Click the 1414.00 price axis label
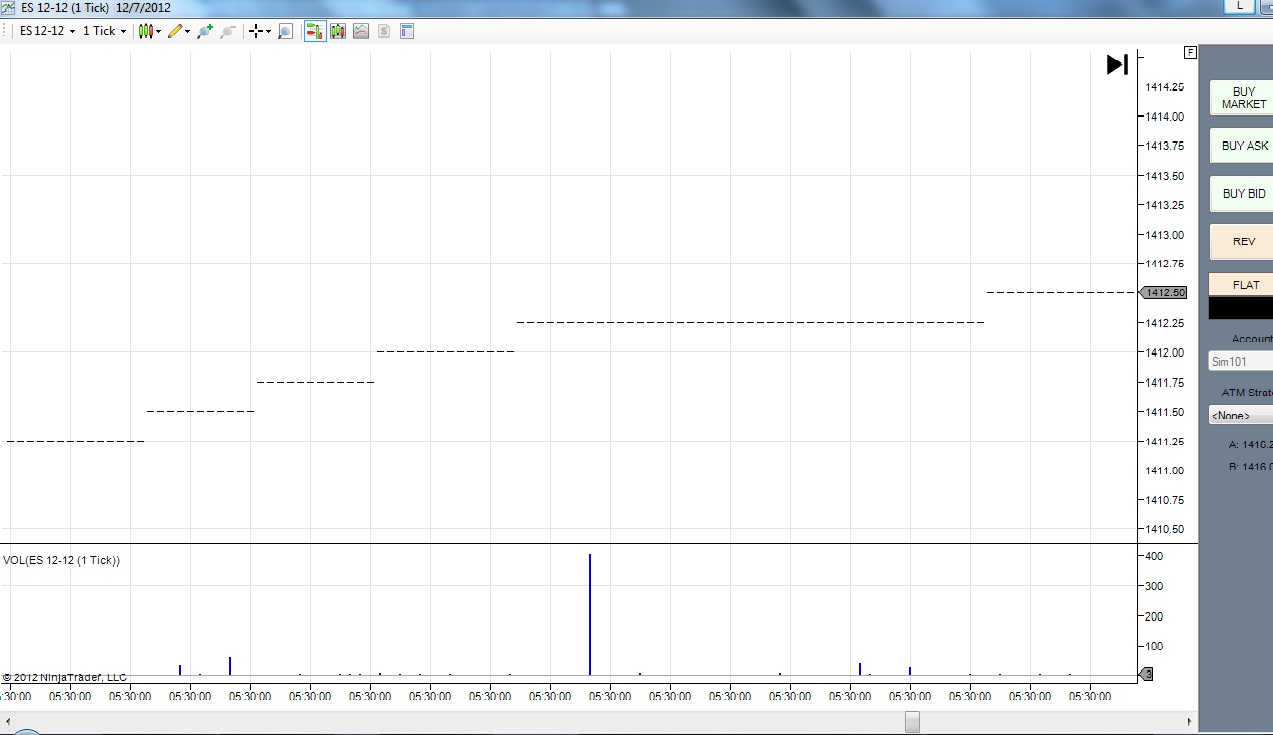This screenshot has width=1273, height=735. [x=1164, y=116]
